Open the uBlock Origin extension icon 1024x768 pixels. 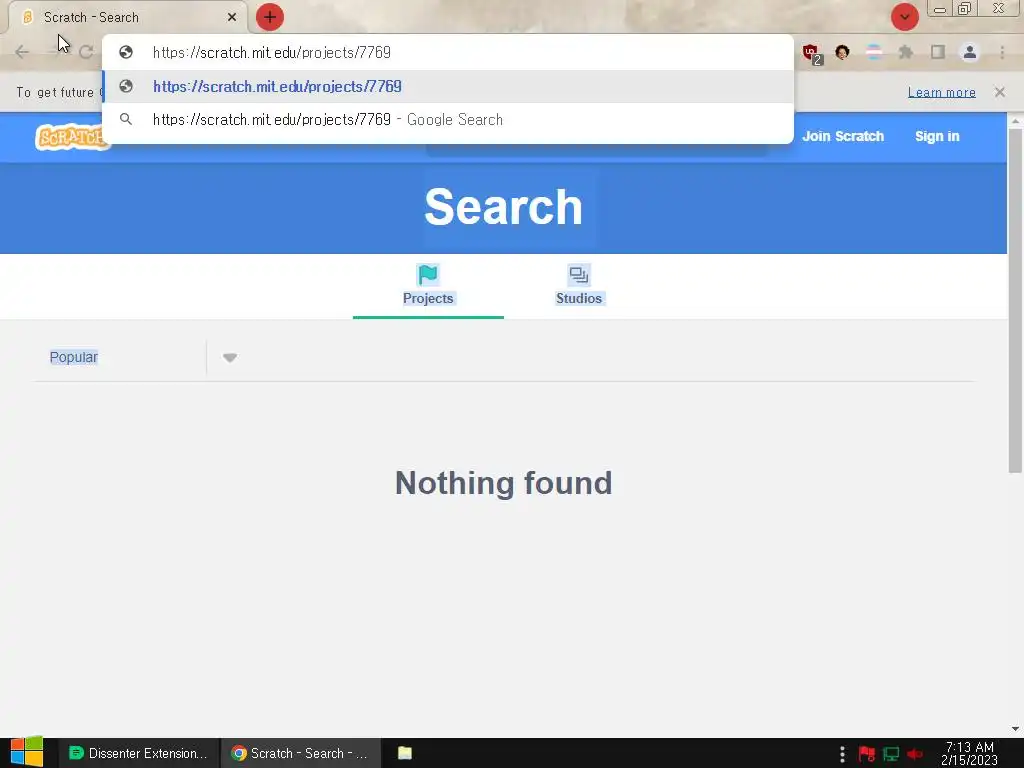pyautogui.click(x=812, y=53)
